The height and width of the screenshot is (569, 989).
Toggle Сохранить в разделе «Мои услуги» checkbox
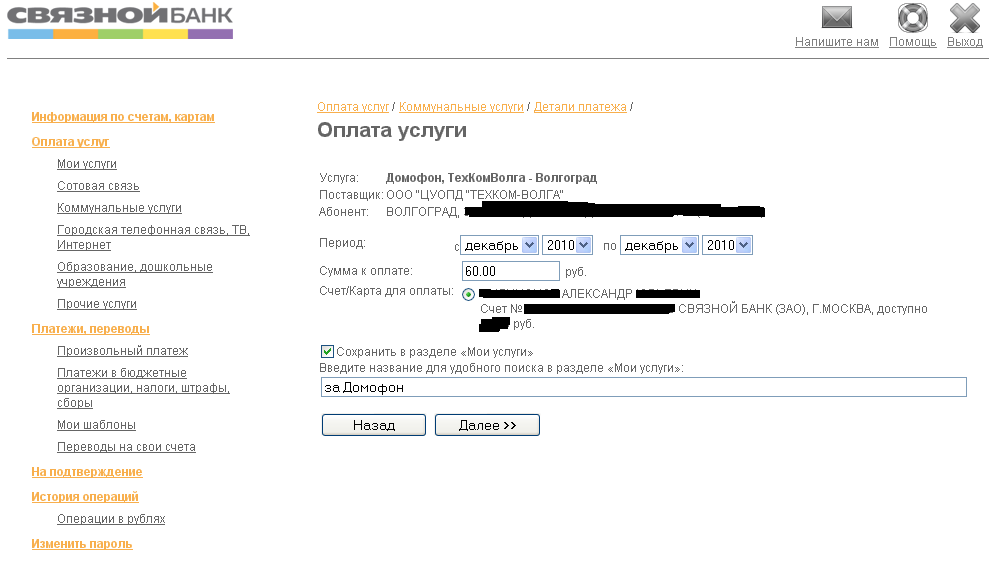[327, 351]
